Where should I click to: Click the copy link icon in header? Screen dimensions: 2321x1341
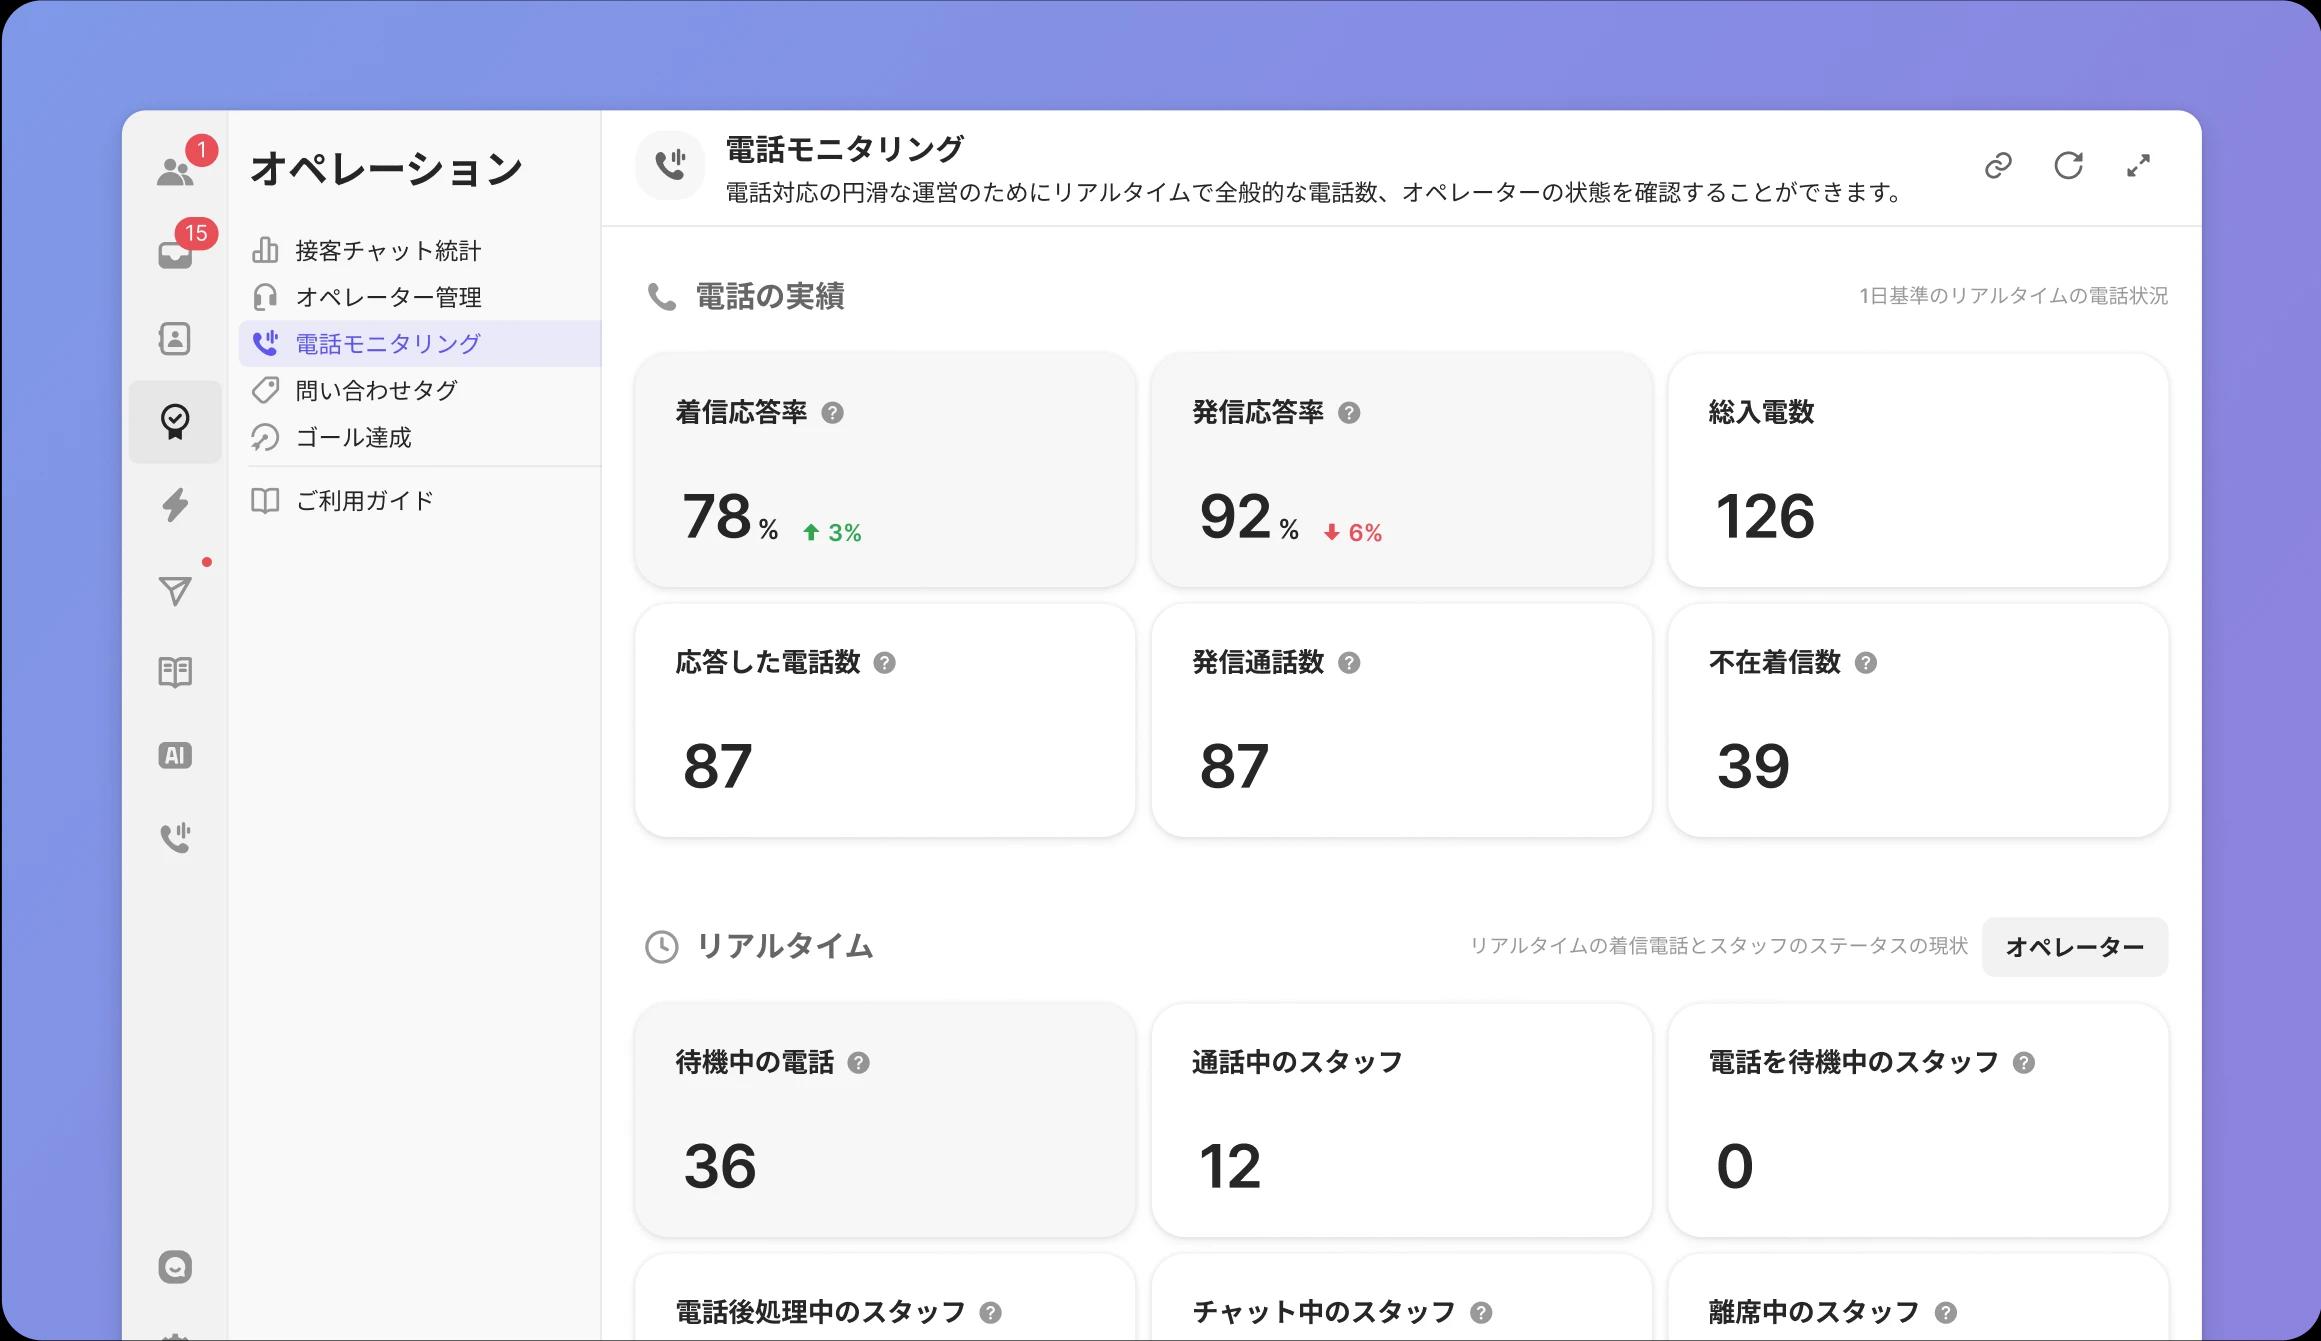tap(1997, 165)
